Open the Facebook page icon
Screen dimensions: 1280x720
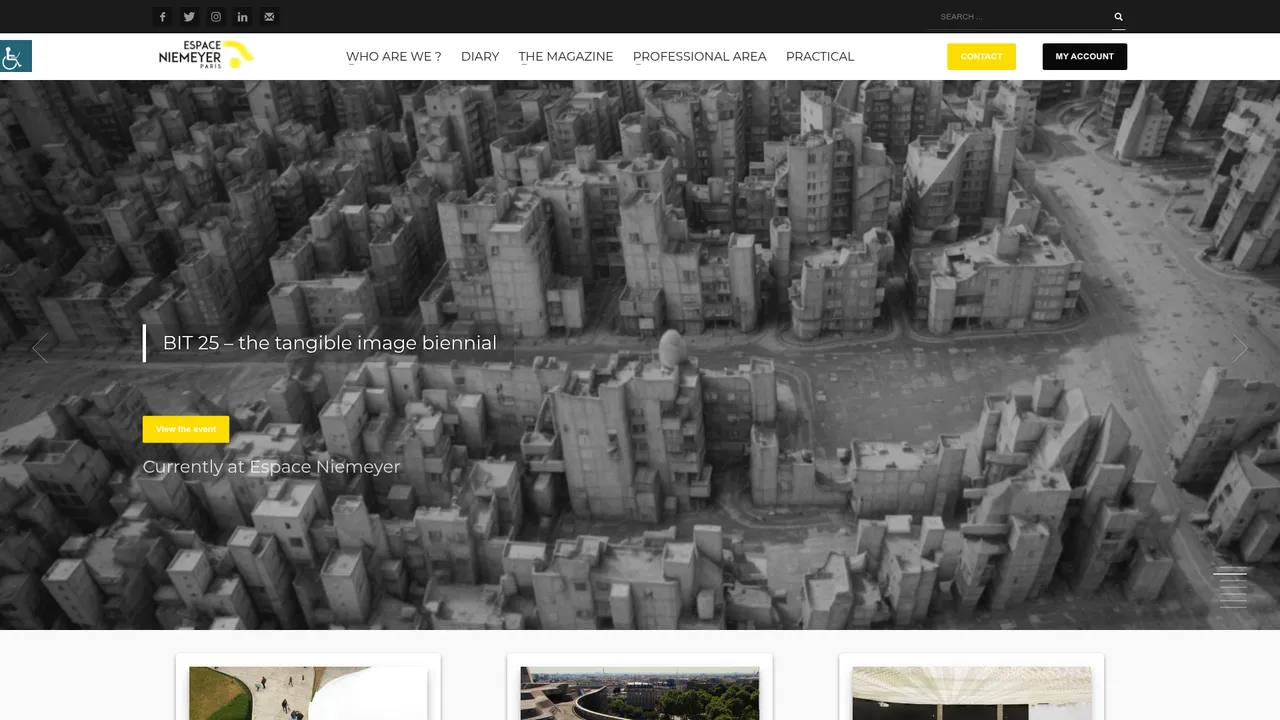(x=163, y=17)
